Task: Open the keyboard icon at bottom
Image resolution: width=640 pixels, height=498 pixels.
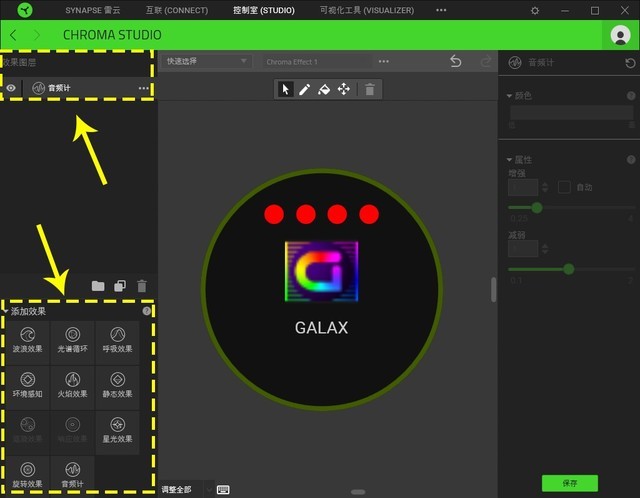Action: tap(223, 489)
